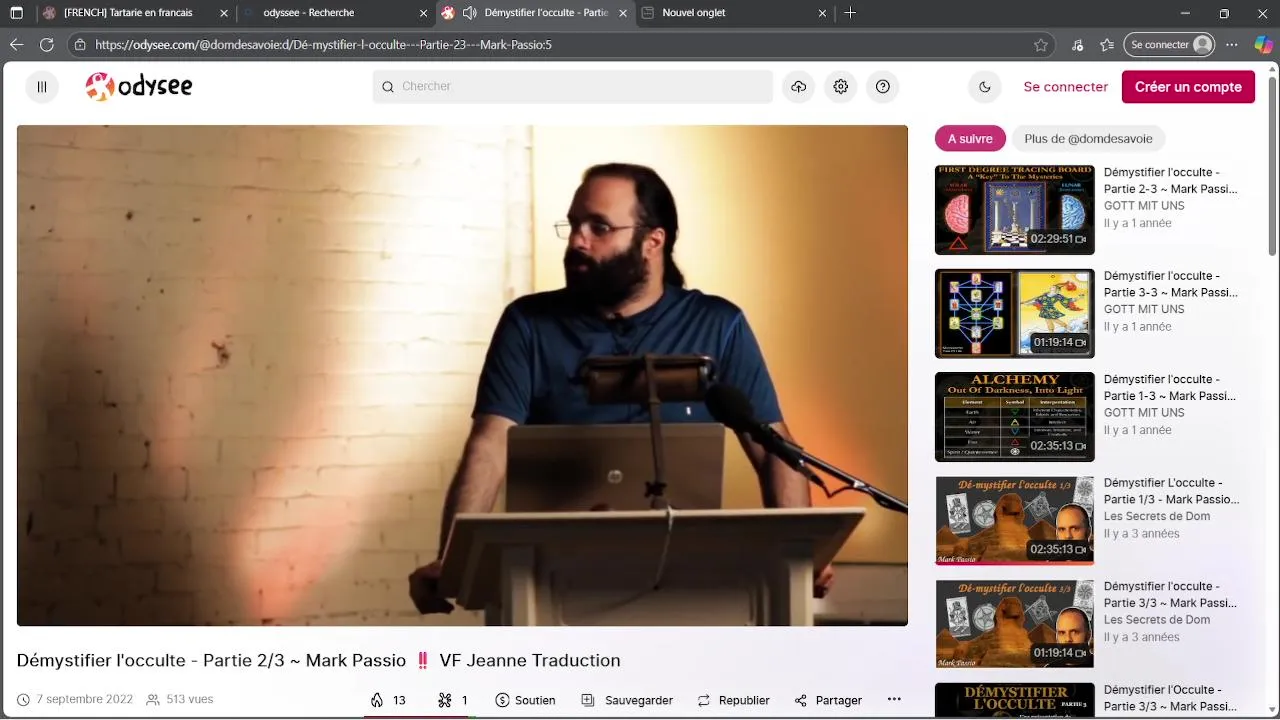Open thumbnail of First Degree Tracing Board video
The width and height of the screenshot is (1280, 720).
[x=1014, y=210]
